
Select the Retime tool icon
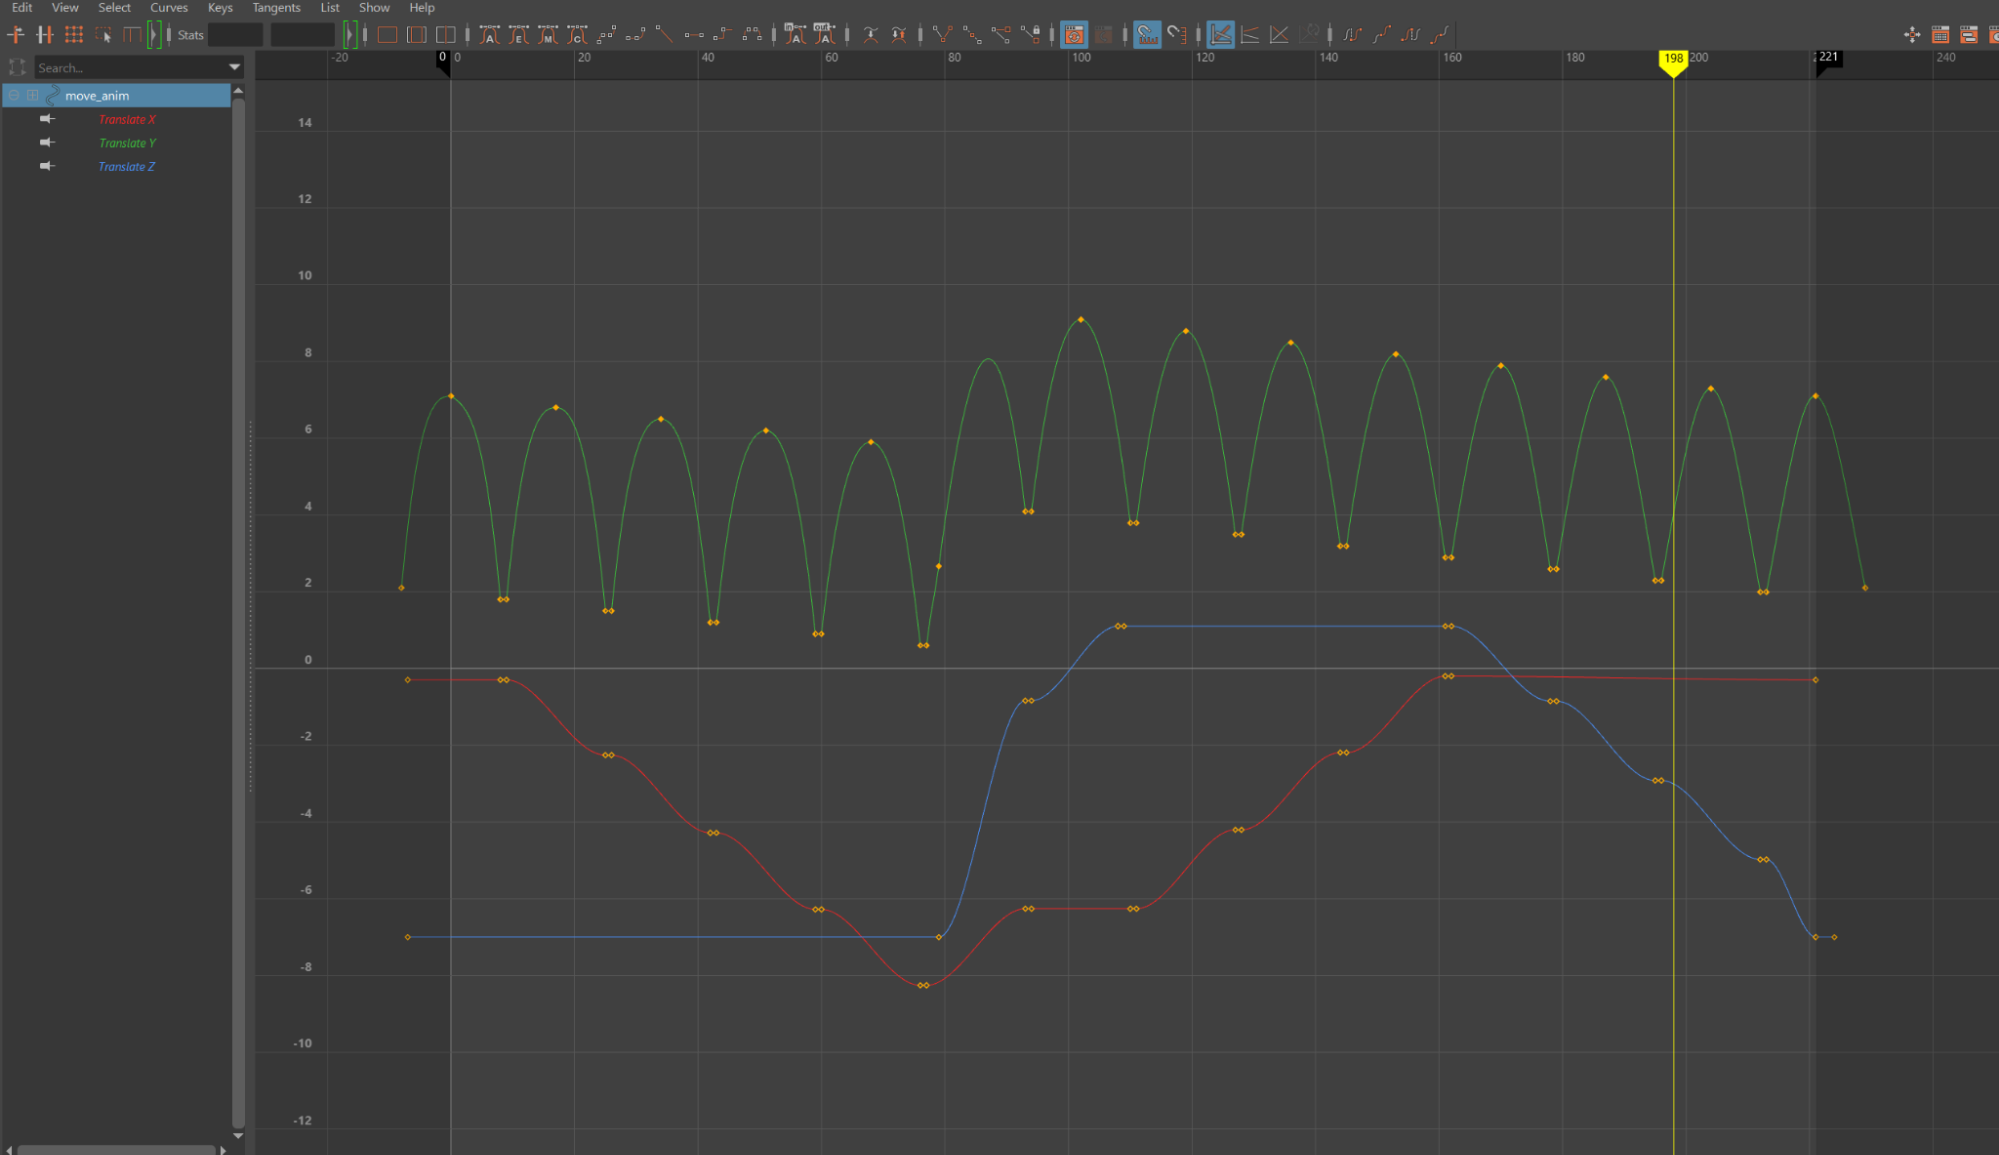tap(132, 35)
